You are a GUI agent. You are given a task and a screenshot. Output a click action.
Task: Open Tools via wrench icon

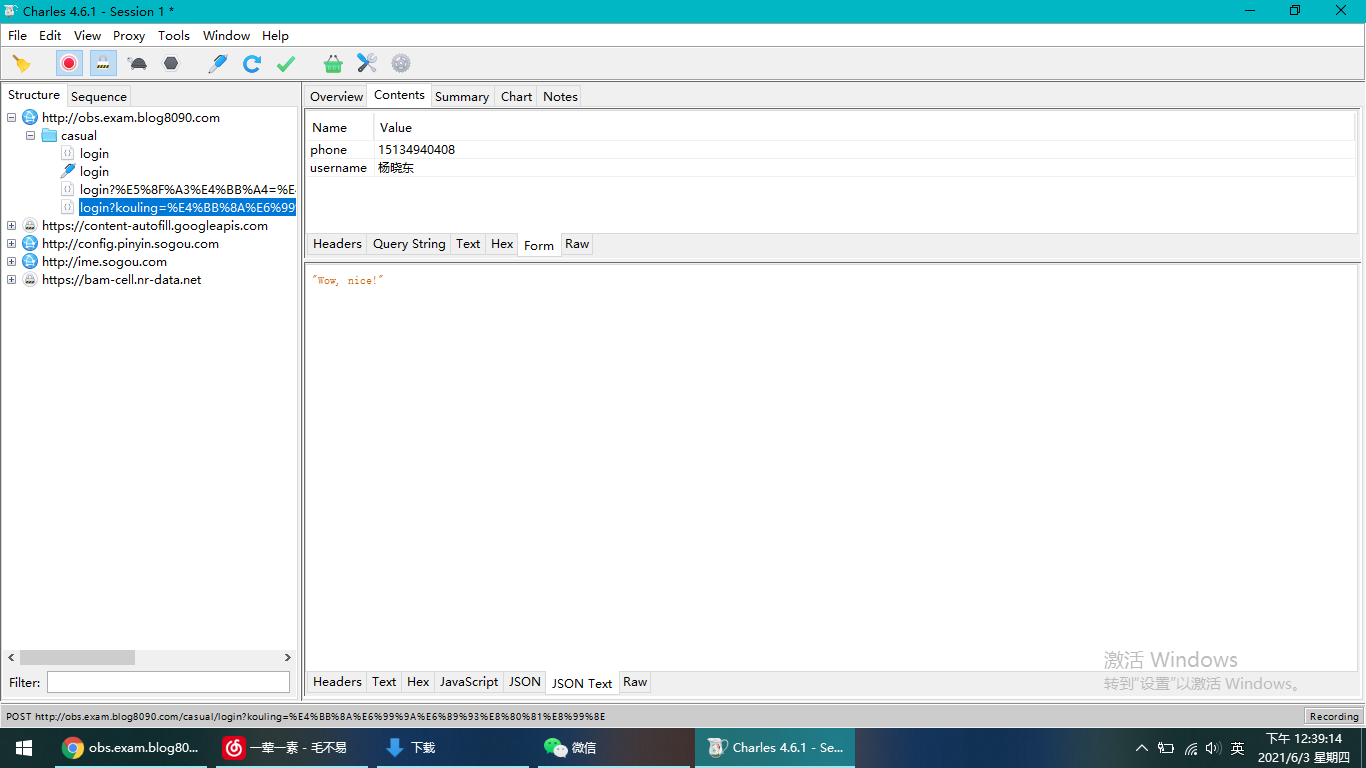tap(367, 64)
